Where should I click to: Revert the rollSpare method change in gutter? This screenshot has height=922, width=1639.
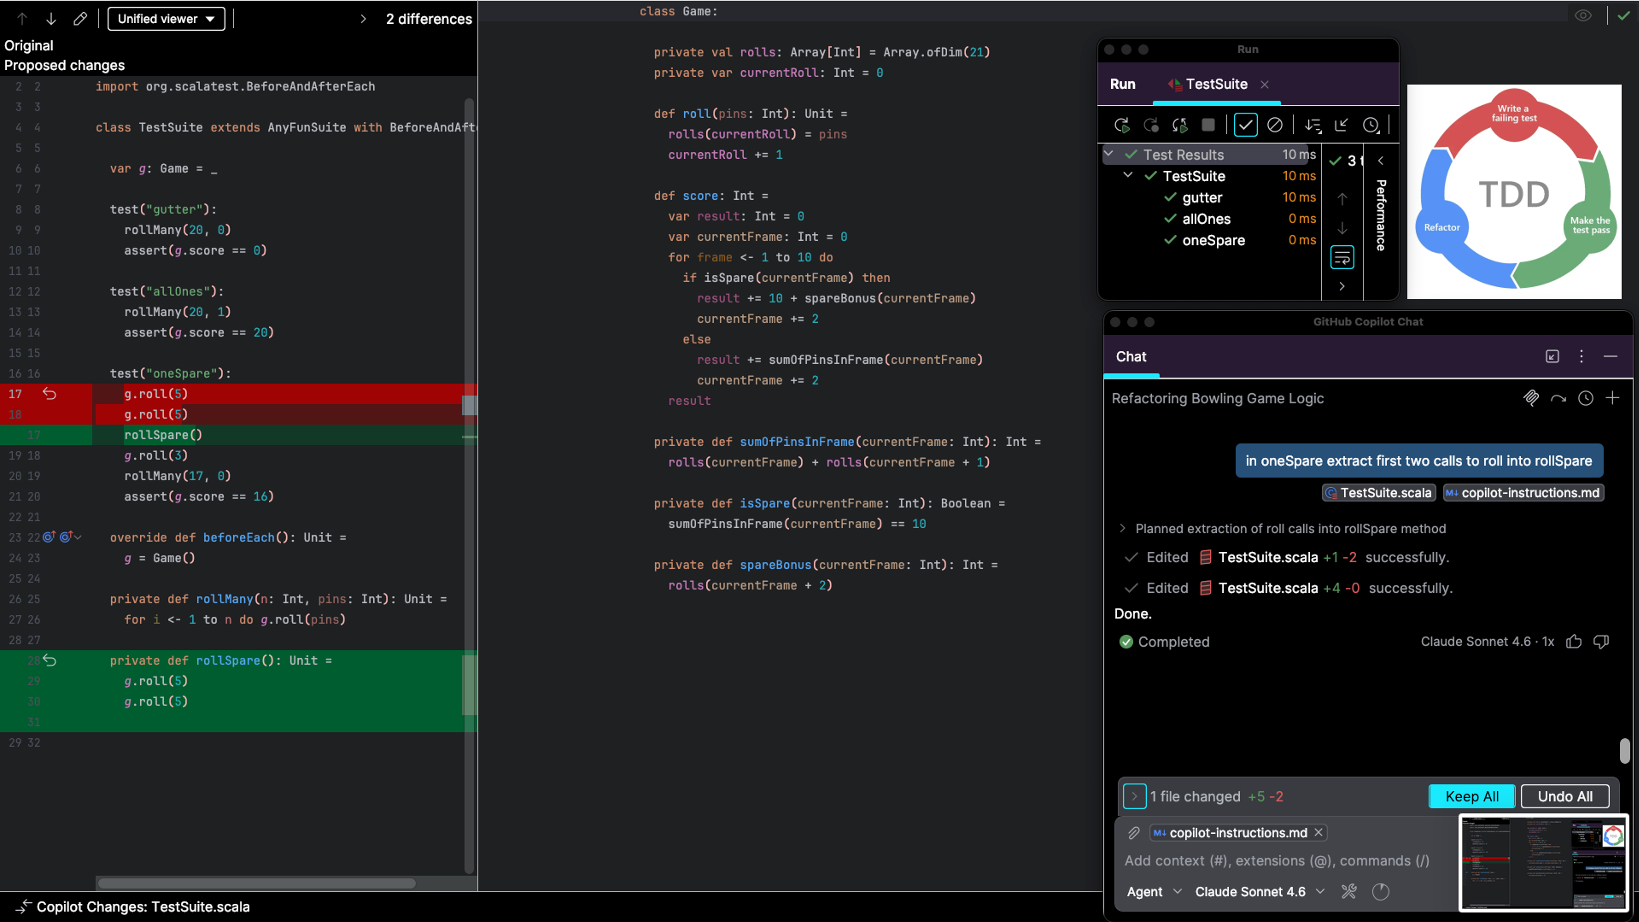click(49, 660)
